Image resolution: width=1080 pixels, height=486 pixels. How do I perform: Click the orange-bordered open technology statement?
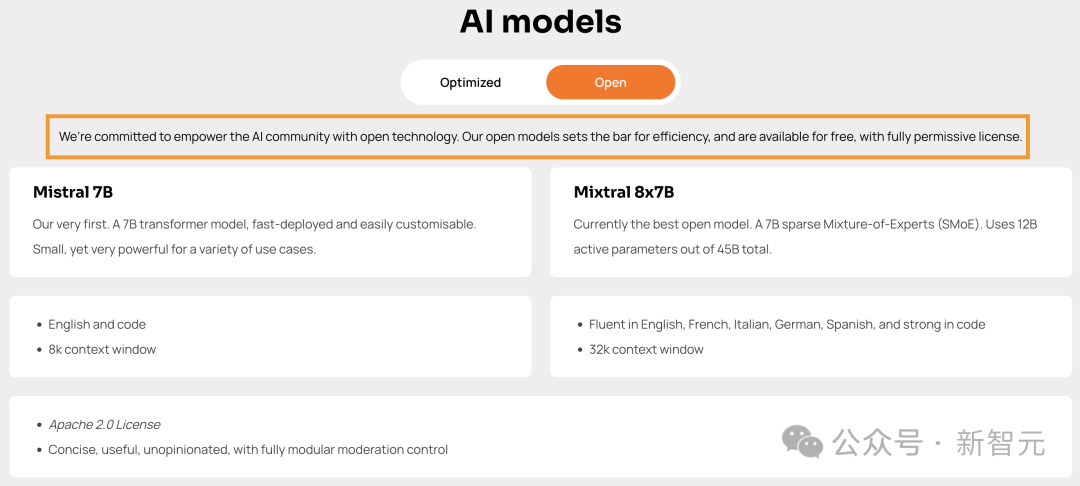coord(539,137)
